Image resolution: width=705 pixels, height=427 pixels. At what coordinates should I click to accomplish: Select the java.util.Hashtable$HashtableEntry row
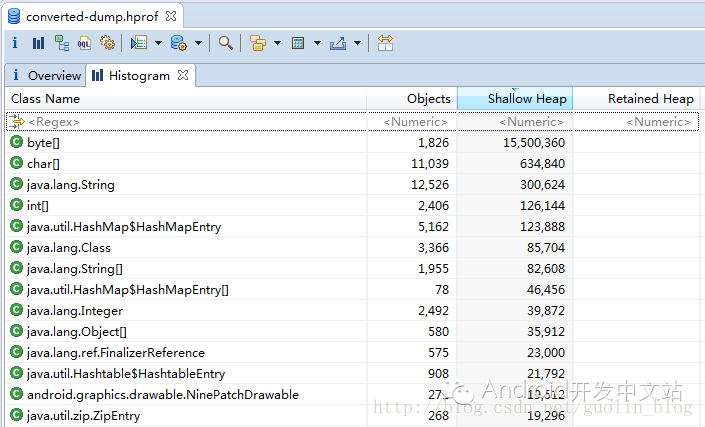352,374
